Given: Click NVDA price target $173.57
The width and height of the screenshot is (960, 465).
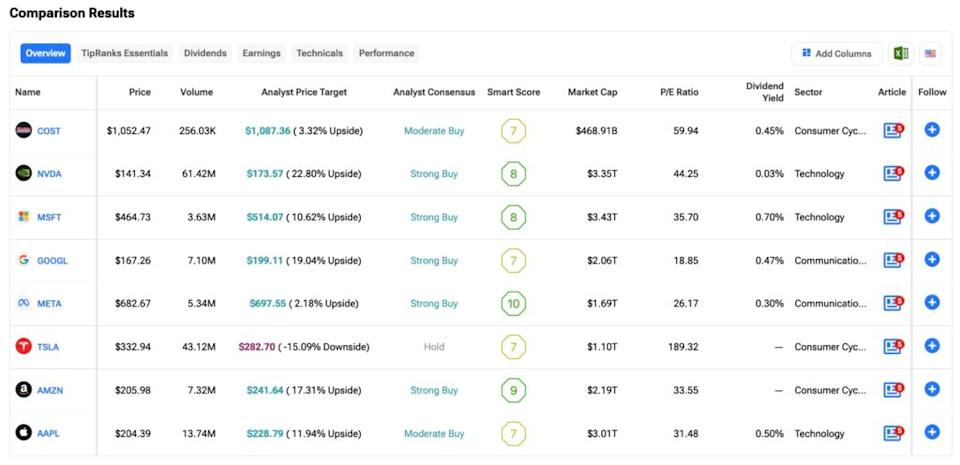Looking at the screenshot, I should click(x=265, y=174).
